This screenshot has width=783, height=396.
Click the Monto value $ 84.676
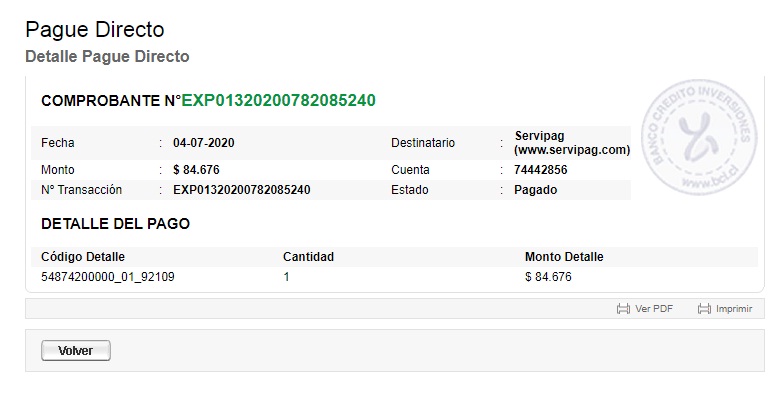(x=196, y=170)
